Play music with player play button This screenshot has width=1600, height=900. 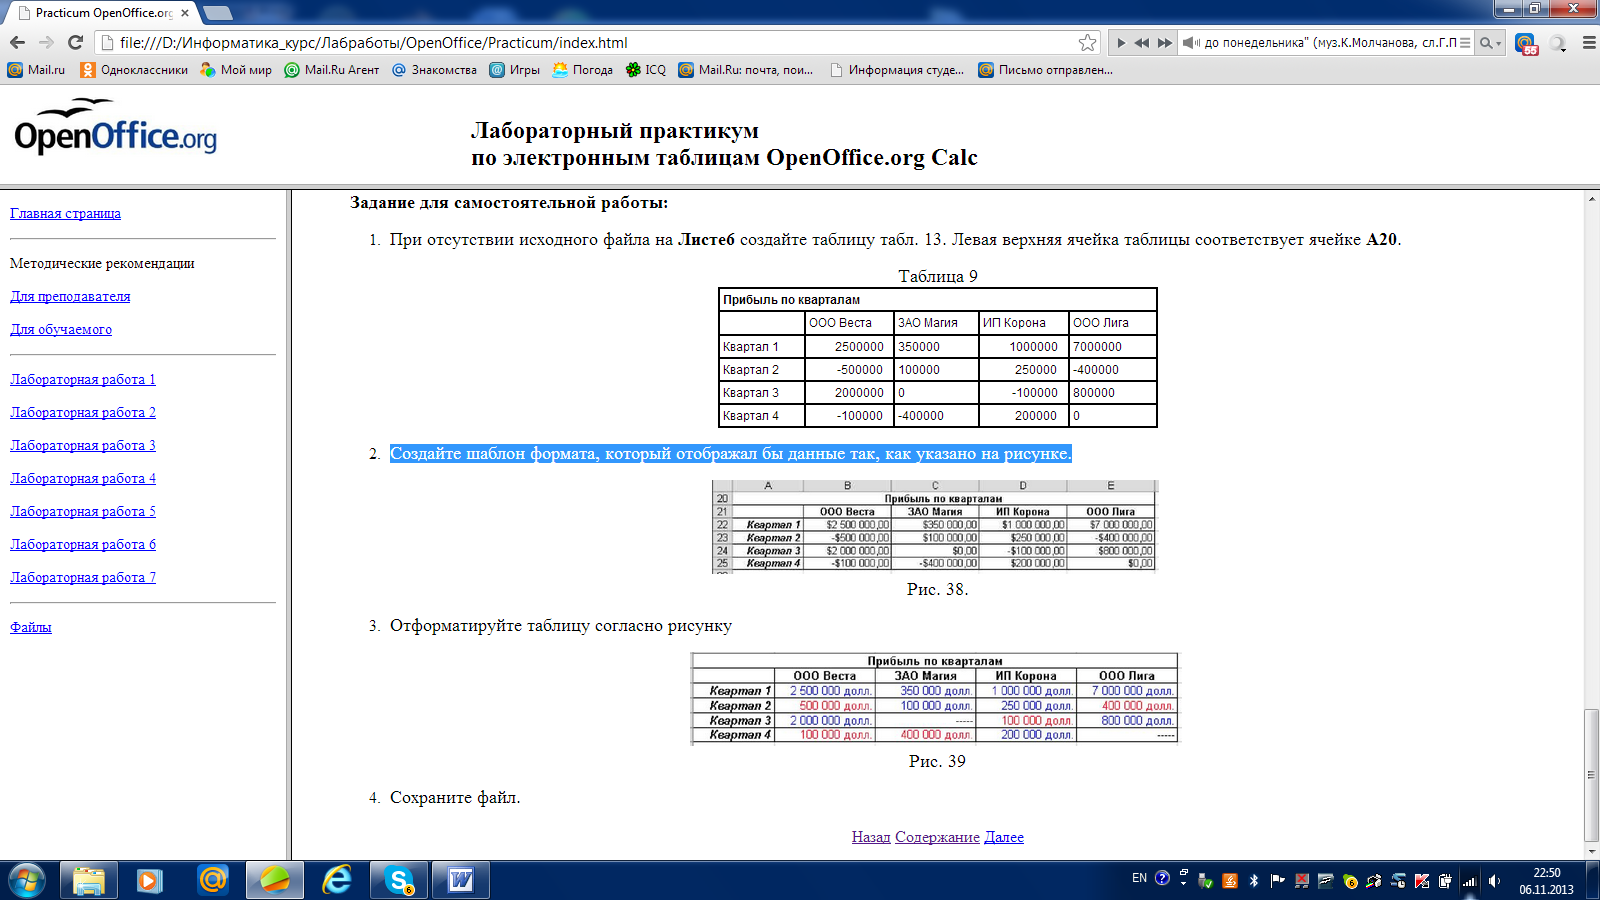point(1121,43)
